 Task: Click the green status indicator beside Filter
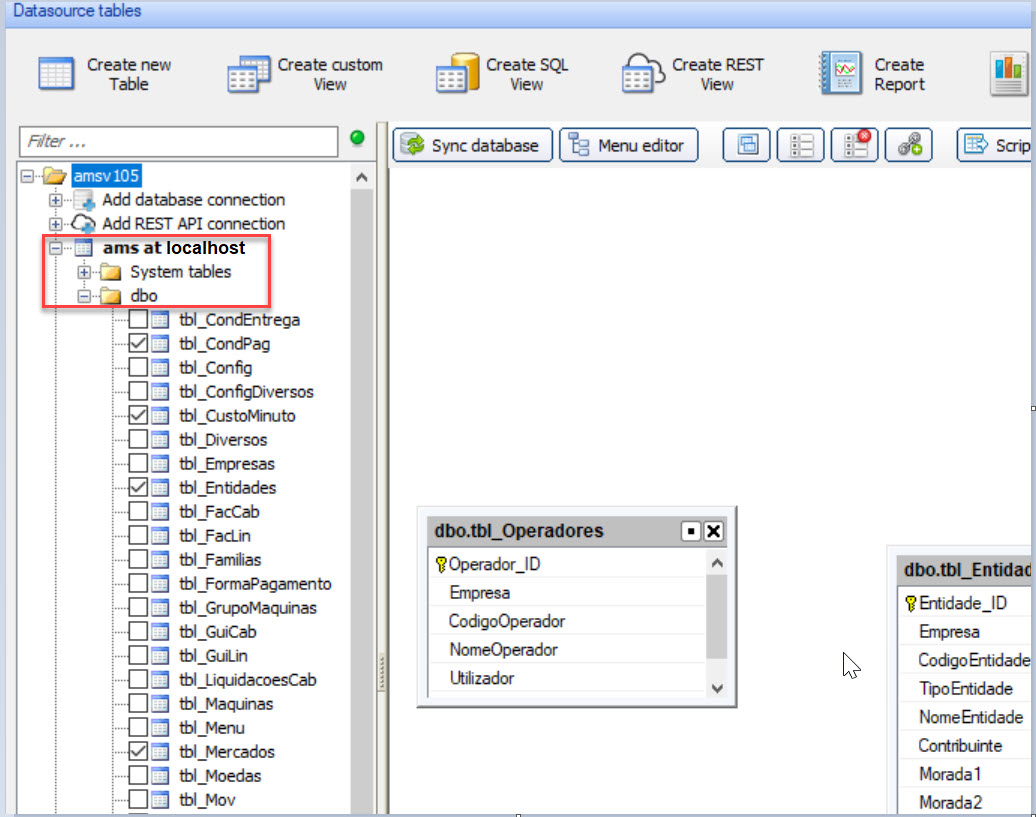pyautogui.click(x=357, y=138)
